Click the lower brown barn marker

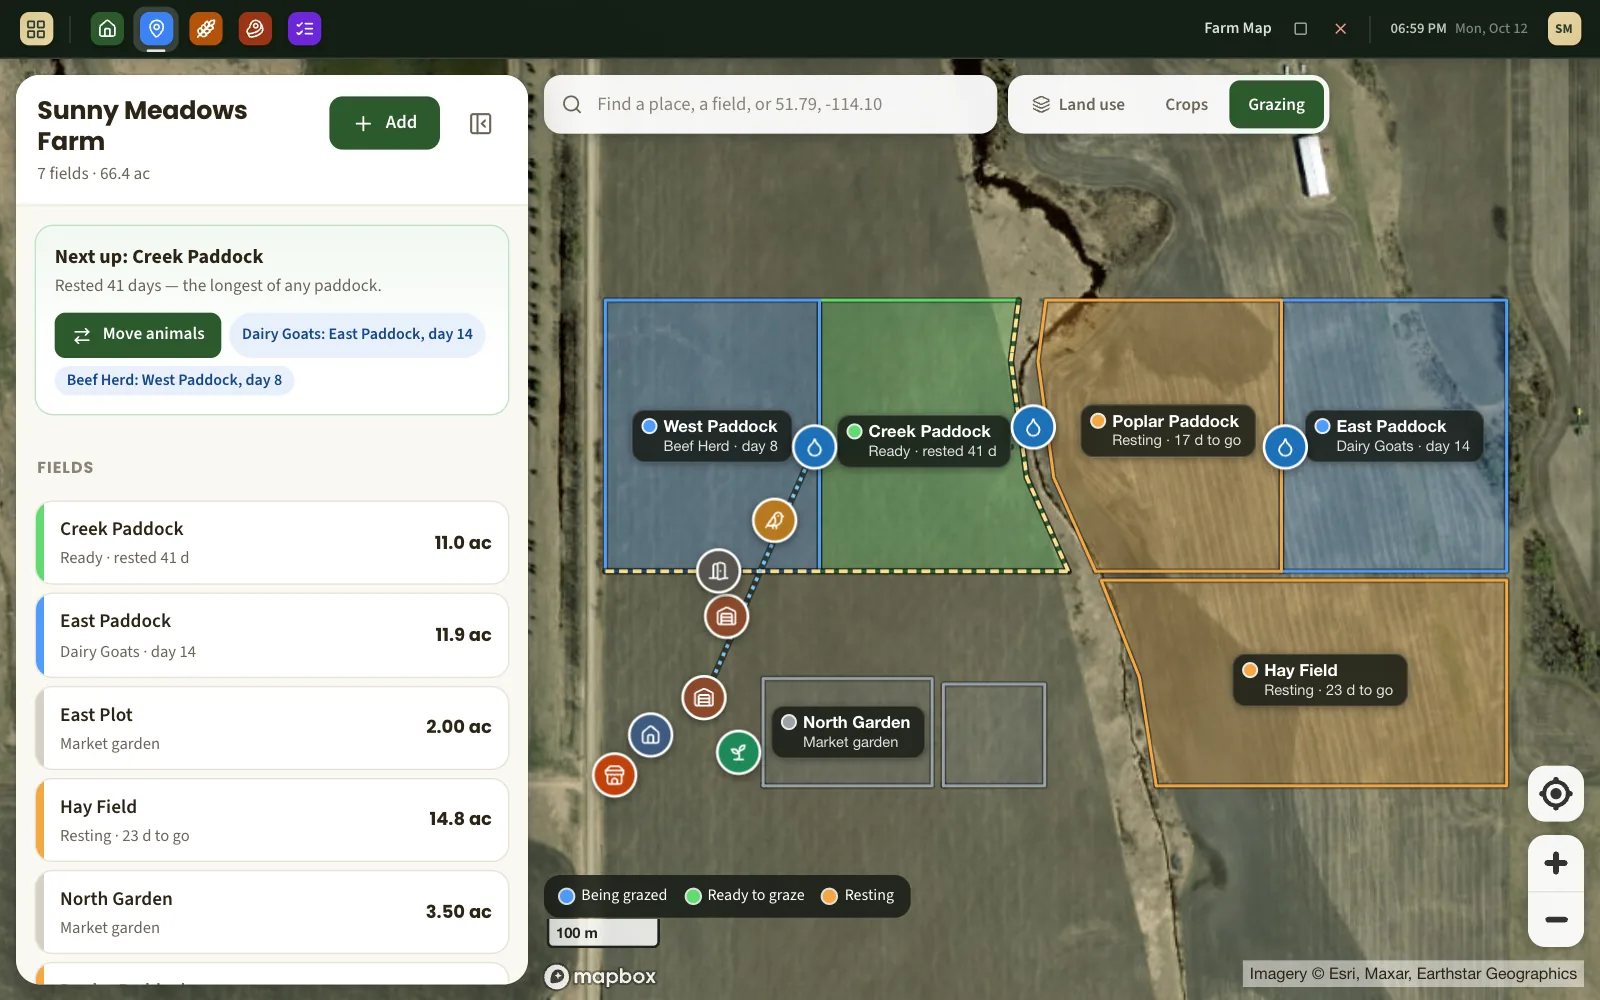pyautogui.click(x=704, y=698)
